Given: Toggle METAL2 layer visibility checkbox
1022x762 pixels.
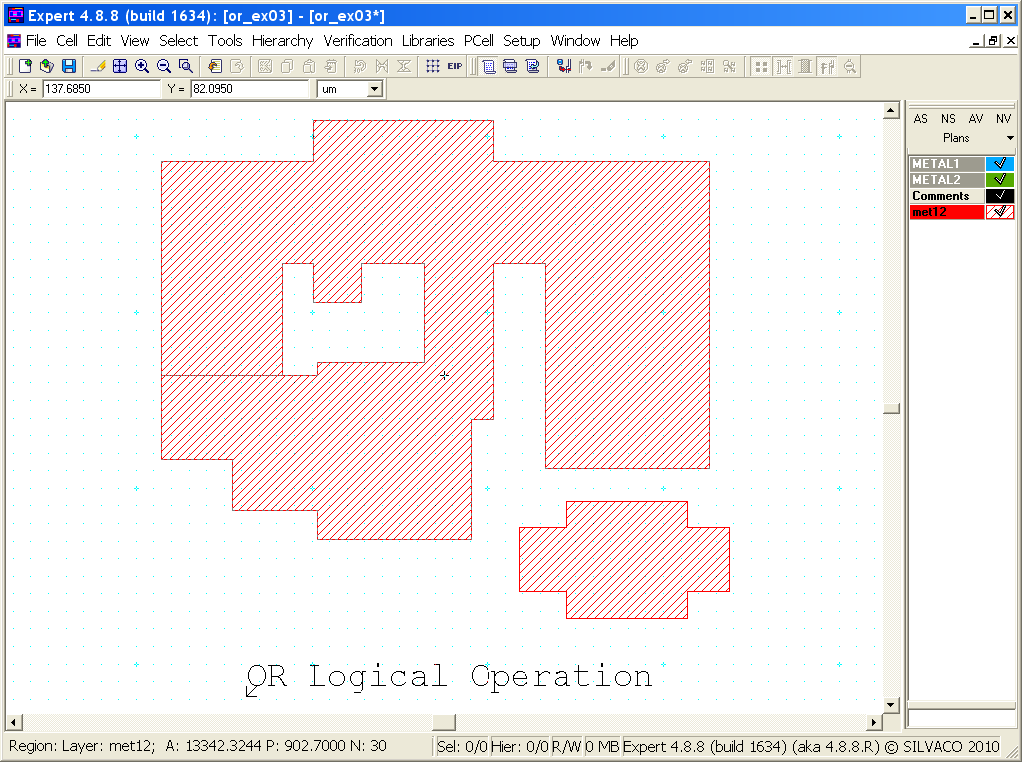Looking at the screenshot, I should tap(999, 180).
